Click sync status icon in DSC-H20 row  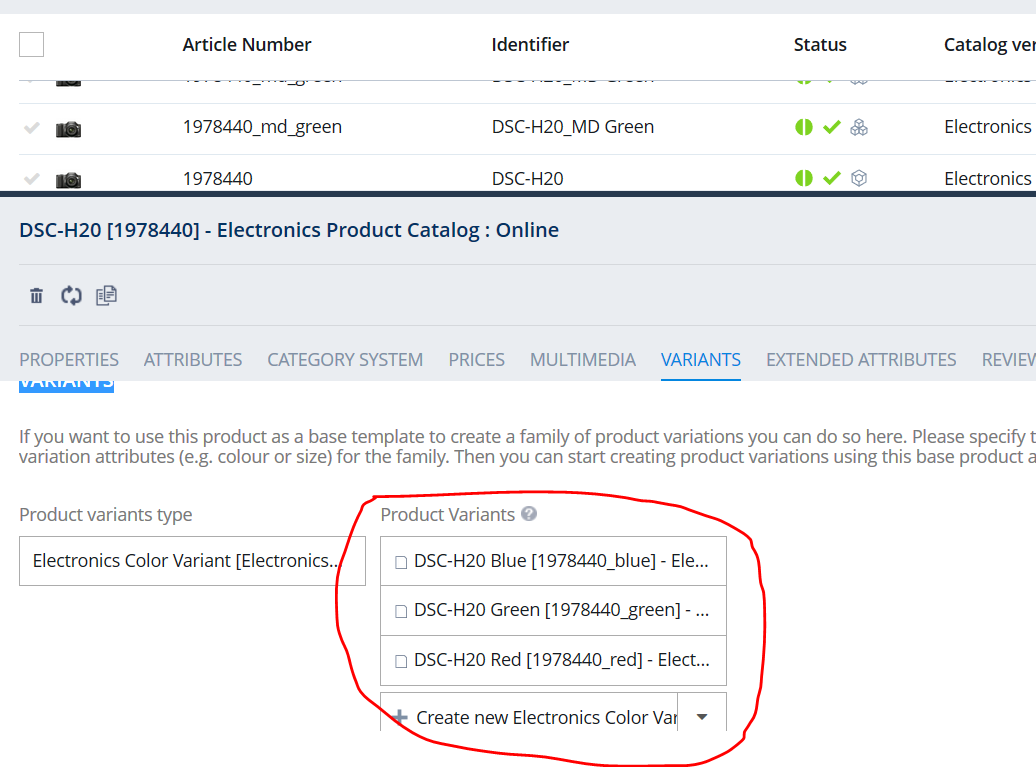[803, 178]
